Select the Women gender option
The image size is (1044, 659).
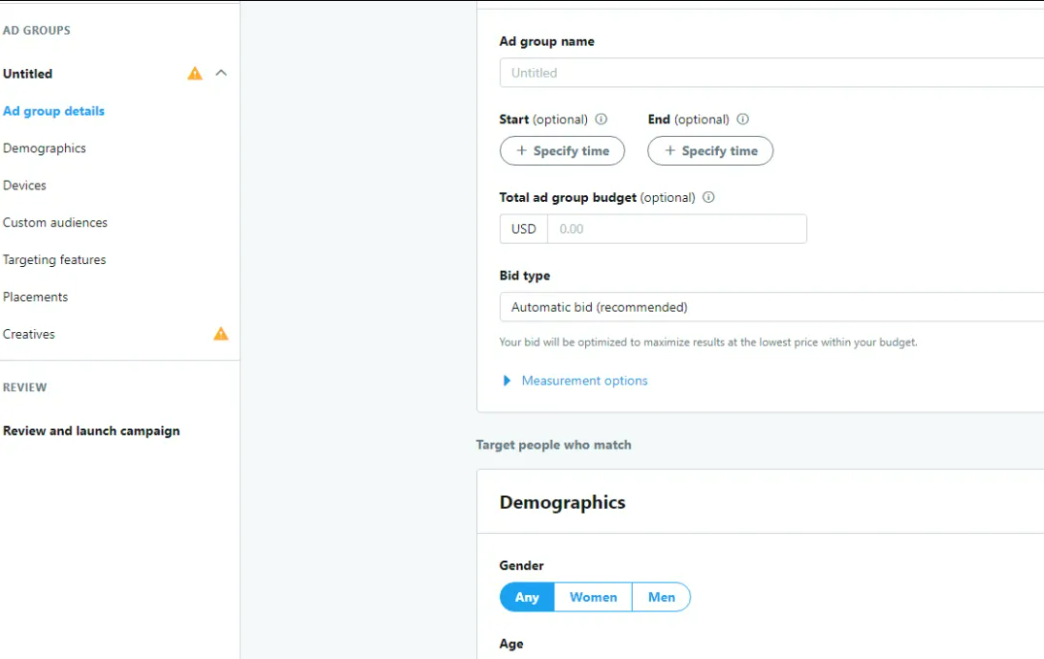coord(593,597)
